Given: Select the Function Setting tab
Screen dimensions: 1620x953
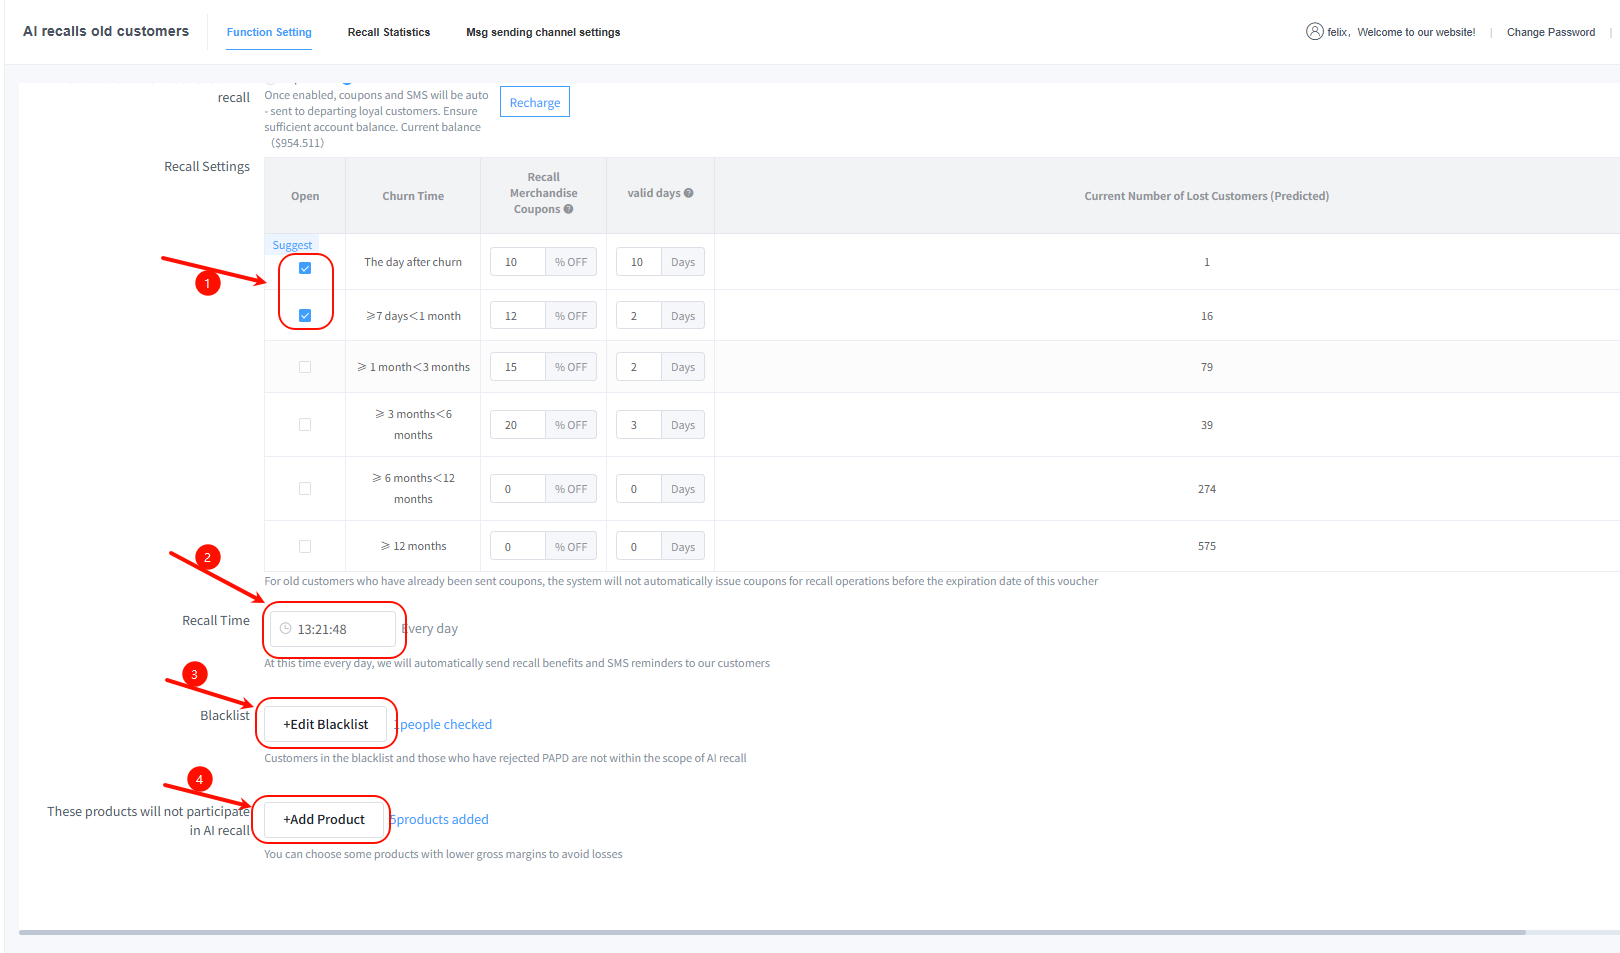Looking at the screenshot, I should point(269,32).
